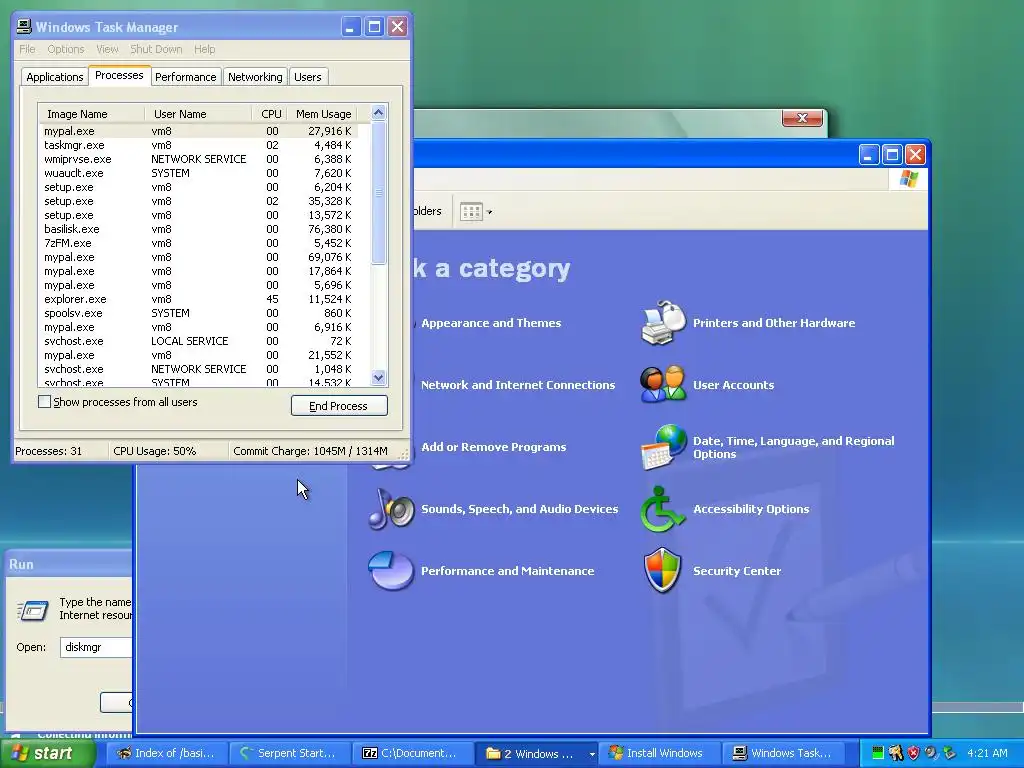Switch to the Performance tab

(x=185, y=77)
